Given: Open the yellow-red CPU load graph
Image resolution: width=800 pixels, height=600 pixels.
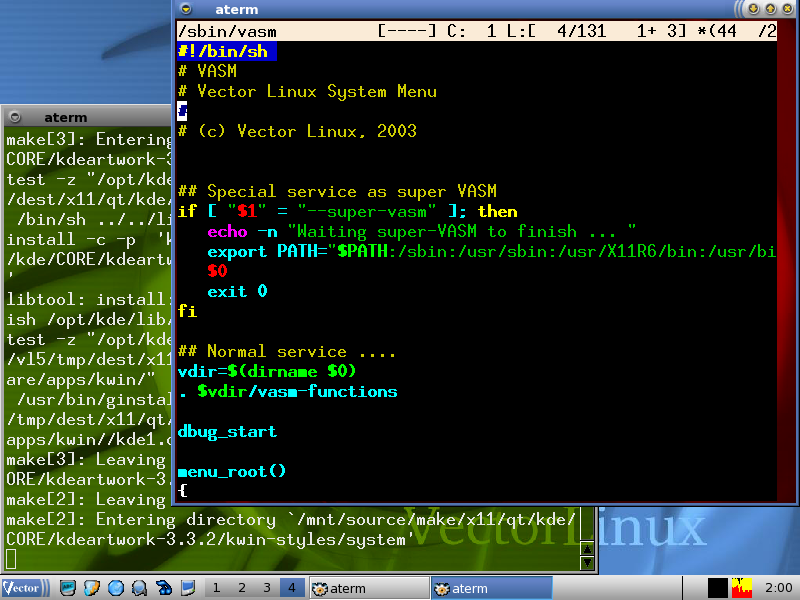Looking at the screenshot, I should click(x=741, y=588).
